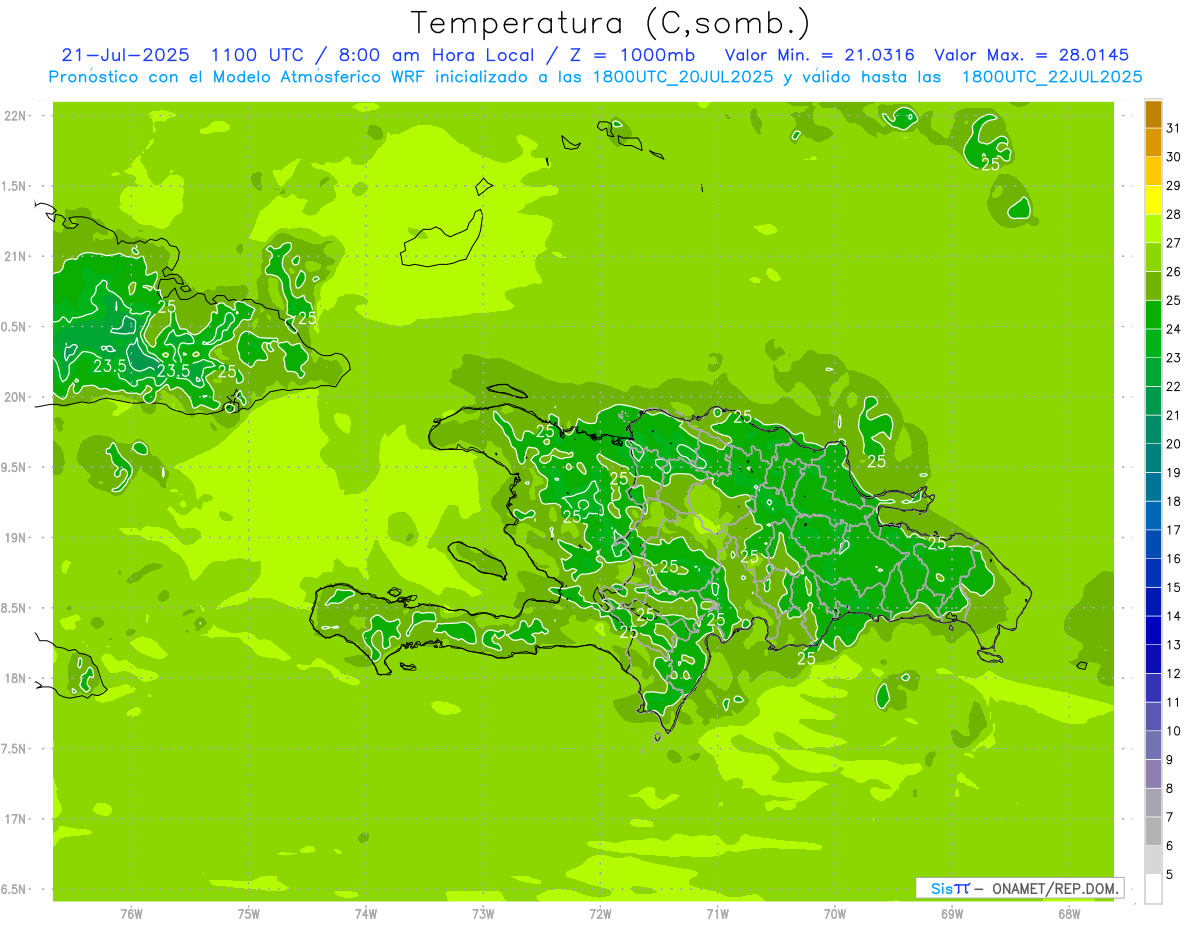
Task: Click the "20N" latitude axis label
Action: point(15,397)
